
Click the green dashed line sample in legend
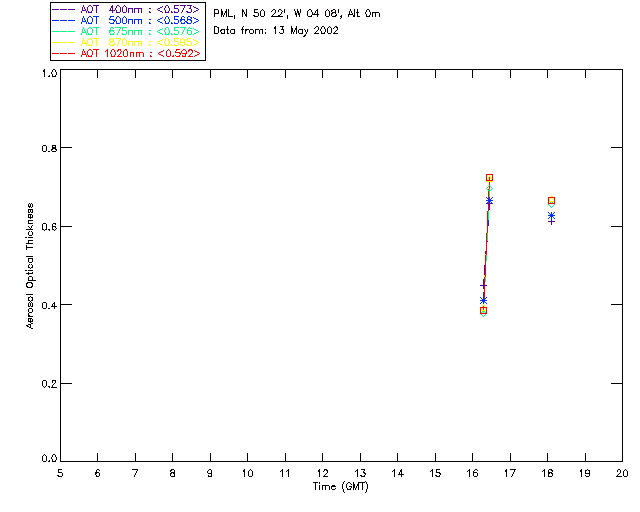pyautogui.click(x=64, y=31)
